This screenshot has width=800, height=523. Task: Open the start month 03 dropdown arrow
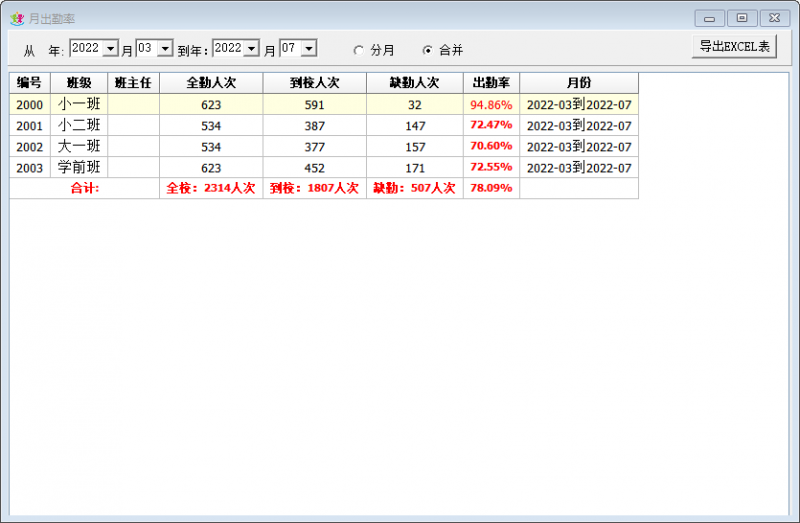[165, 48]
